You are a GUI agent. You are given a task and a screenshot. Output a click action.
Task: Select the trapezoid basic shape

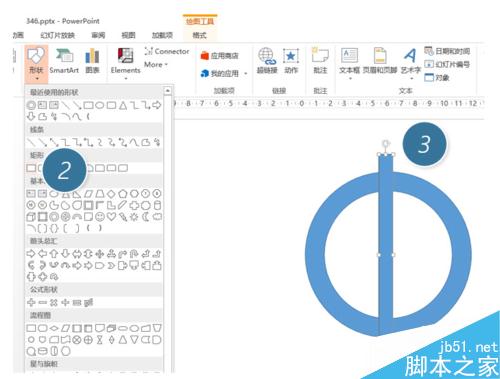[100, 194]
